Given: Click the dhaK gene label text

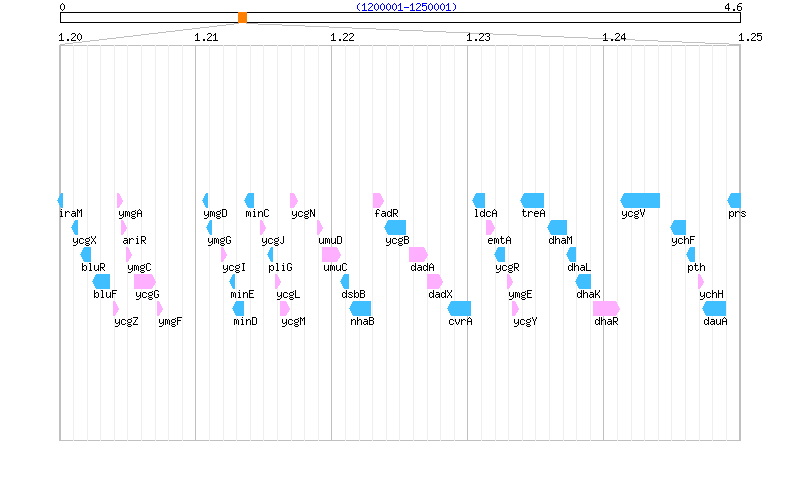Looking at the screenshot, I should 588,294.
